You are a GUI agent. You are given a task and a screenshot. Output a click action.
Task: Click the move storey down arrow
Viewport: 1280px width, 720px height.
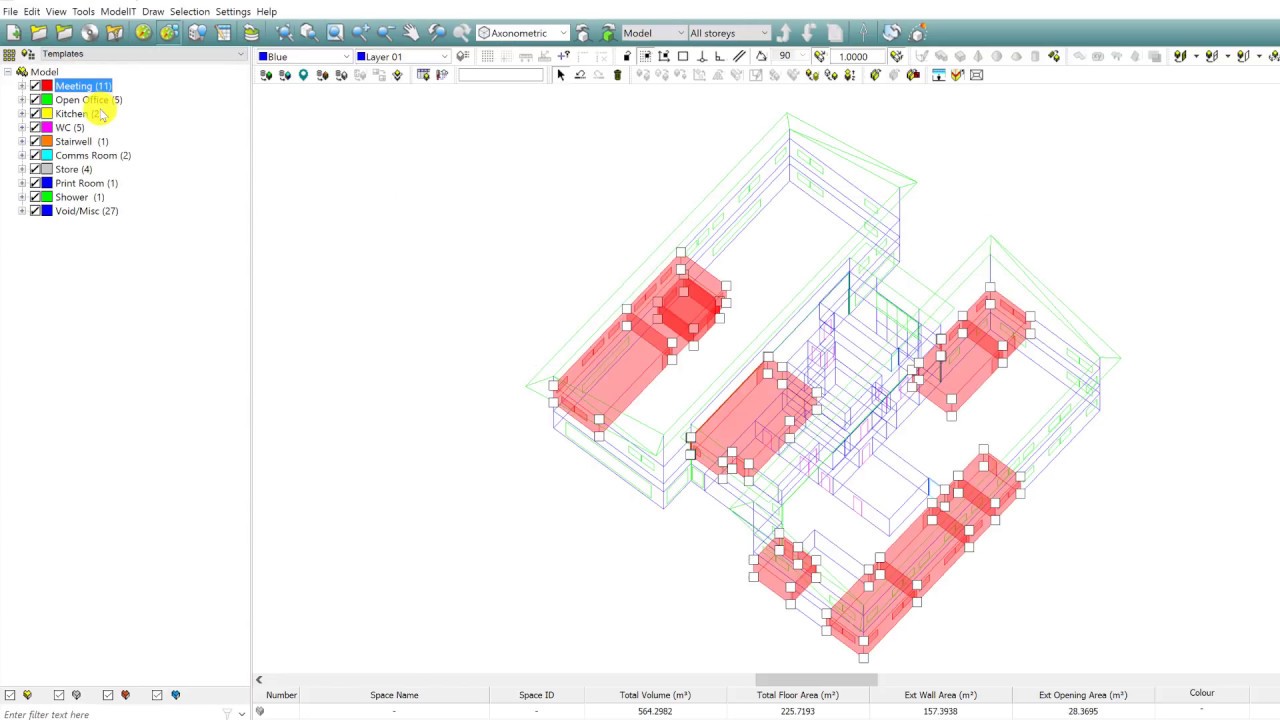(809, 33)
